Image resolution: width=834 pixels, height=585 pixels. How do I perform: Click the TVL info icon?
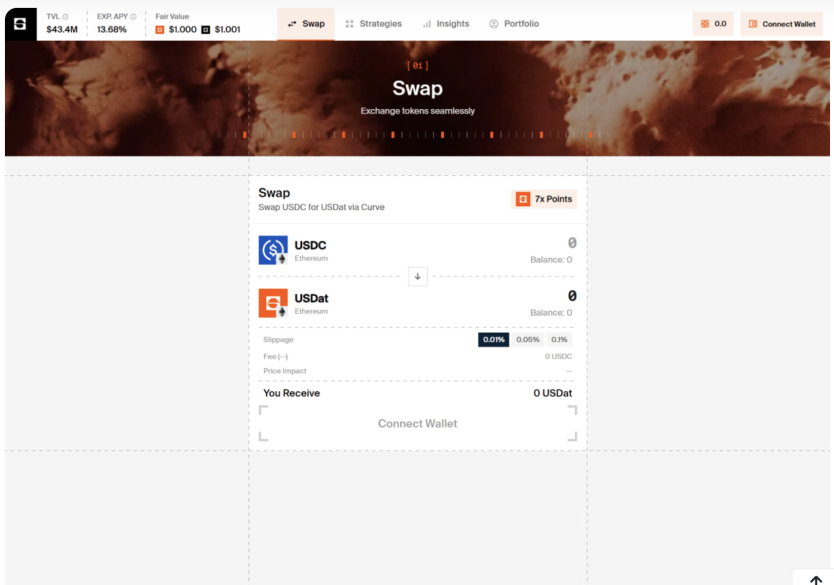coord(66,14)
